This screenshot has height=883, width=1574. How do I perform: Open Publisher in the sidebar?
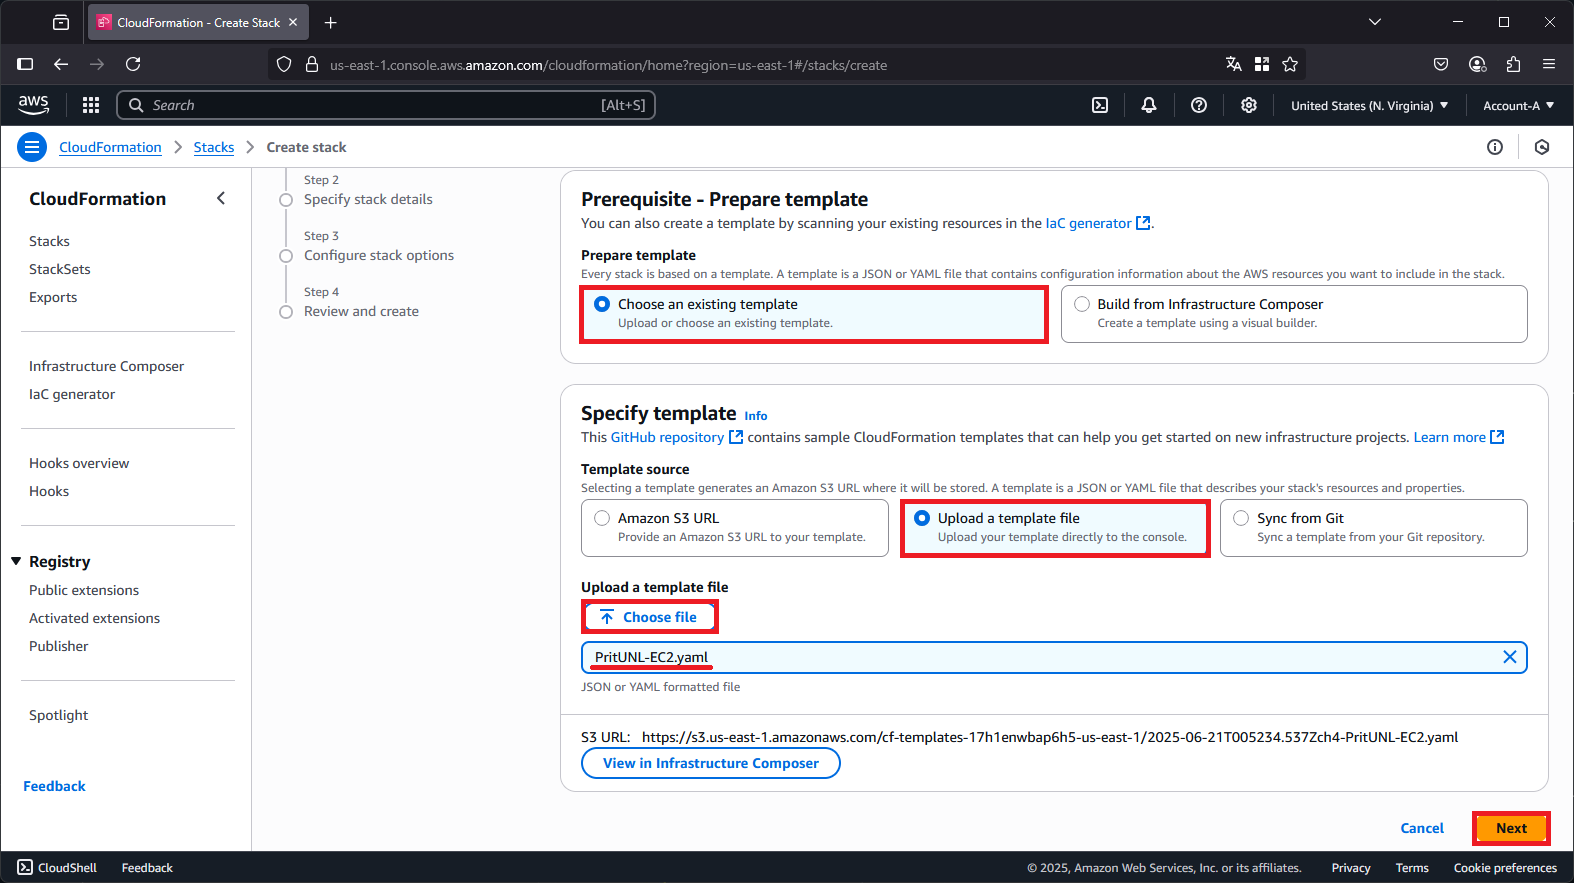tap(58, 646)
